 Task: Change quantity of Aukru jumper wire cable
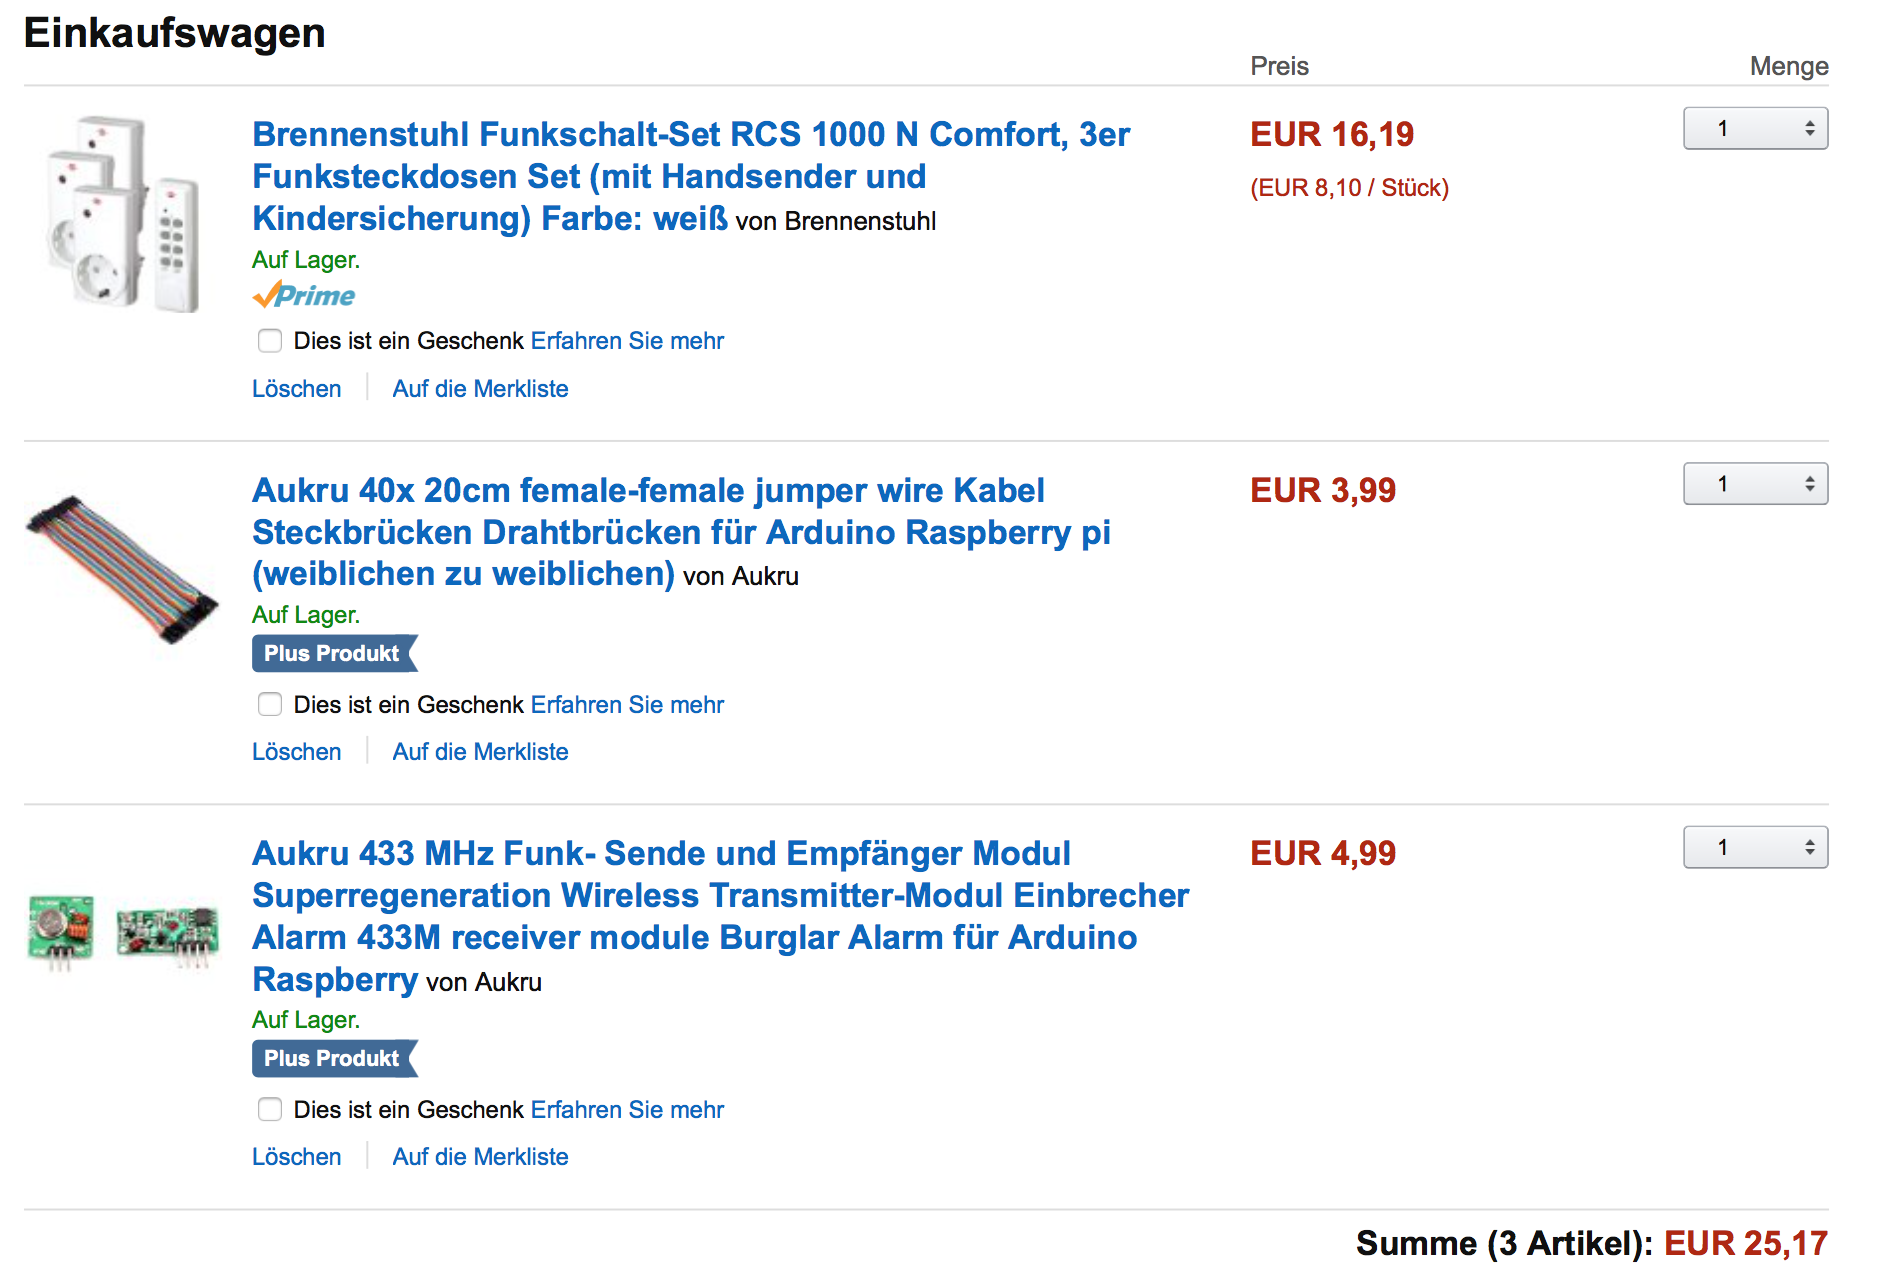1755,485
